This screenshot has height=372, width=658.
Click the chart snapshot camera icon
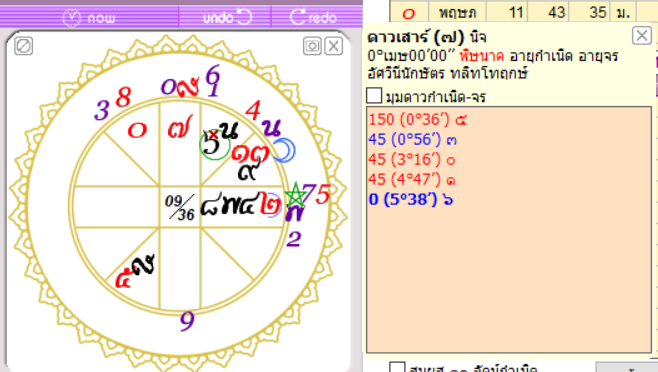(x=312, y=46)
